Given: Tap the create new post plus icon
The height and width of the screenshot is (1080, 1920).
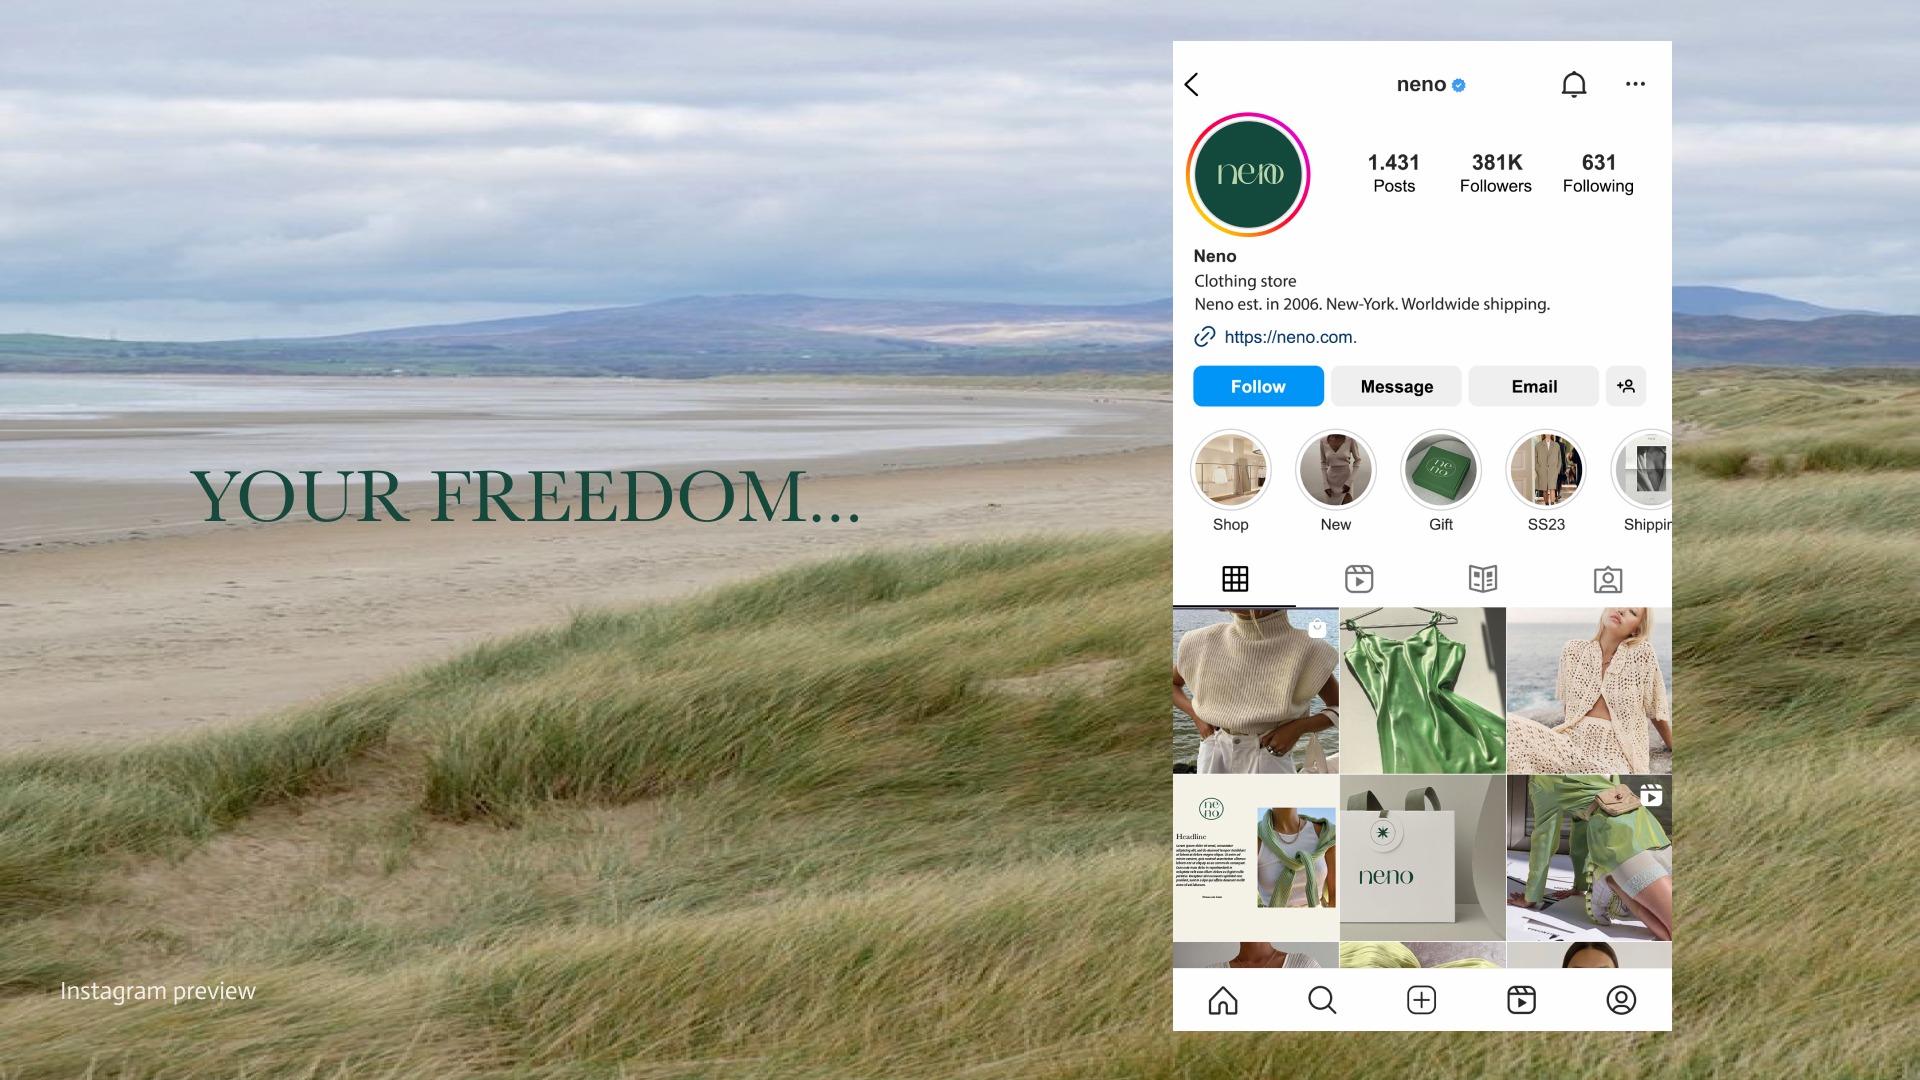Looking at the screenshot, I should tap(1421, 1000).
